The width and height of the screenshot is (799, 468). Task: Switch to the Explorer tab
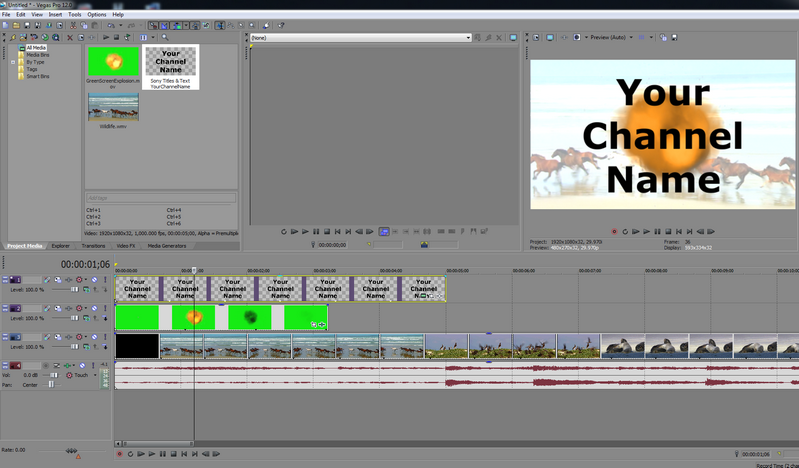pos(60,246)
